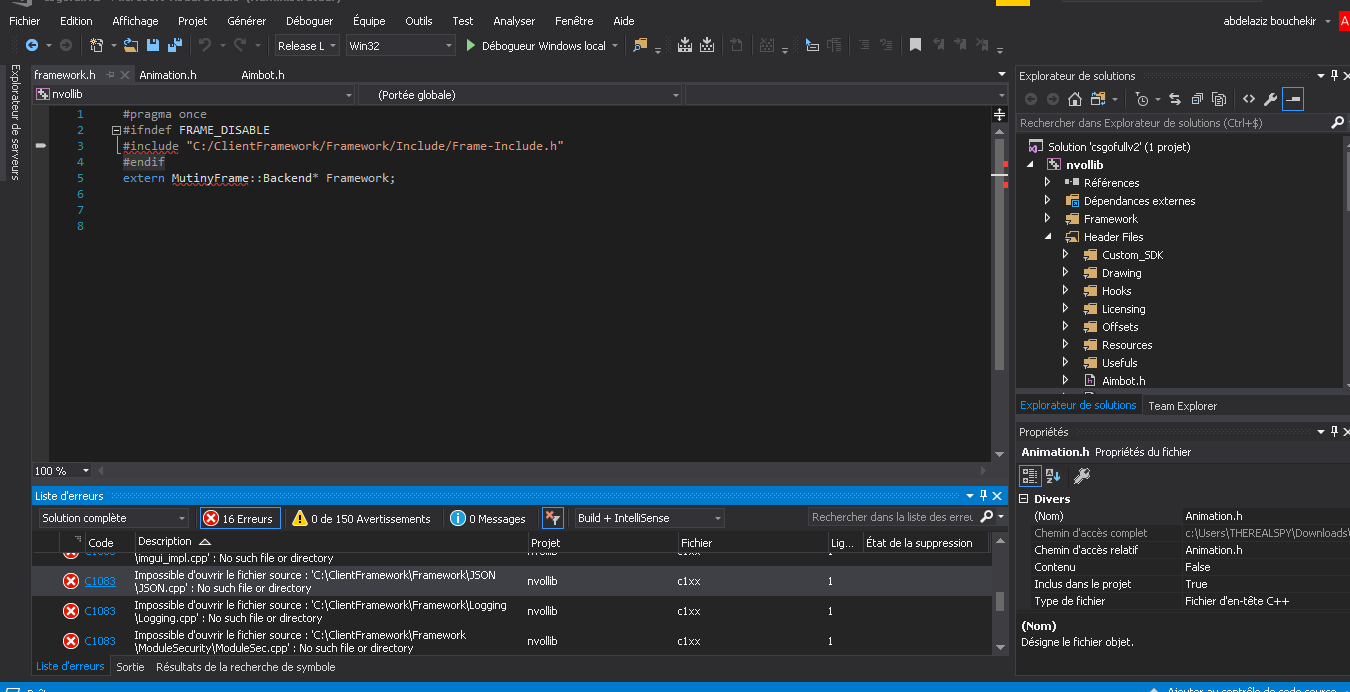Click the C1083 error code link for JSON.cpp
The height and width of the screenshot is (692, 1350).
[x=100, y=581]
